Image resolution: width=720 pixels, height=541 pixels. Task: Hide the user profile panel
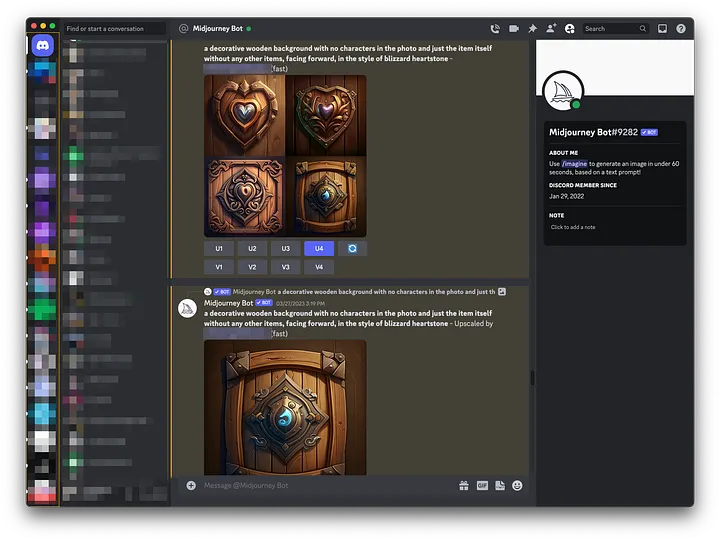pyautogui.click(x=569, y=29)
